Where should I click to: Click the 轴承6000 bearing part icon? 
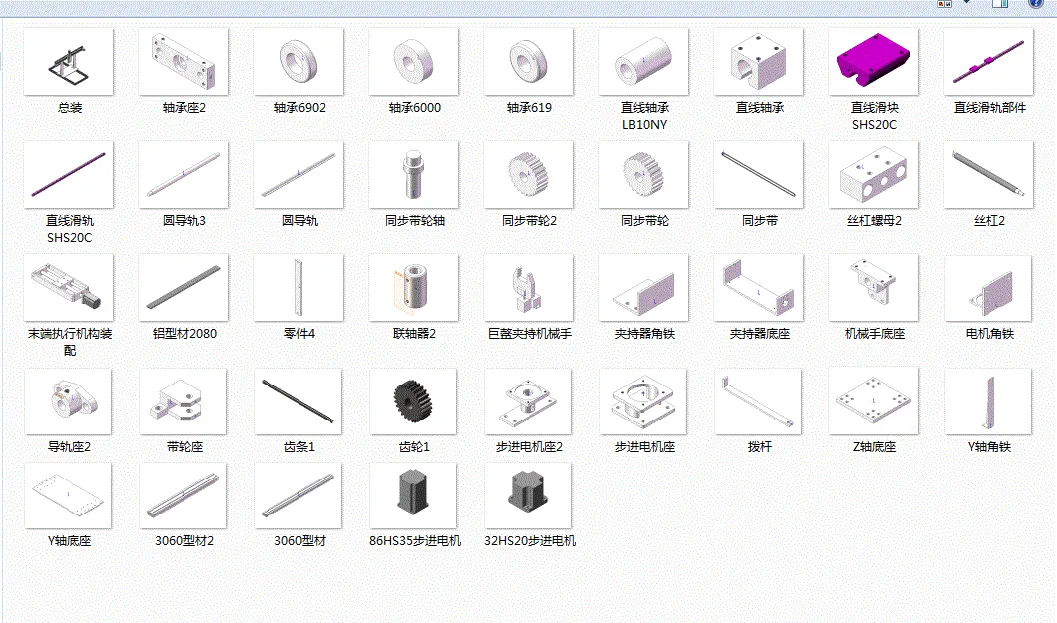(414, 61)
